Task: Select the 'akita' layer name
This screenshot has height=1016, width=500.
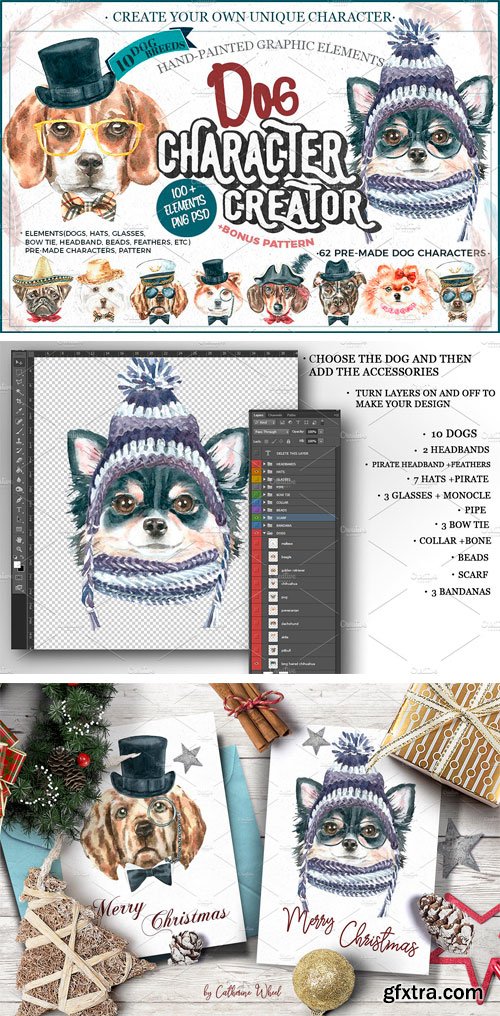Action: 284,637
